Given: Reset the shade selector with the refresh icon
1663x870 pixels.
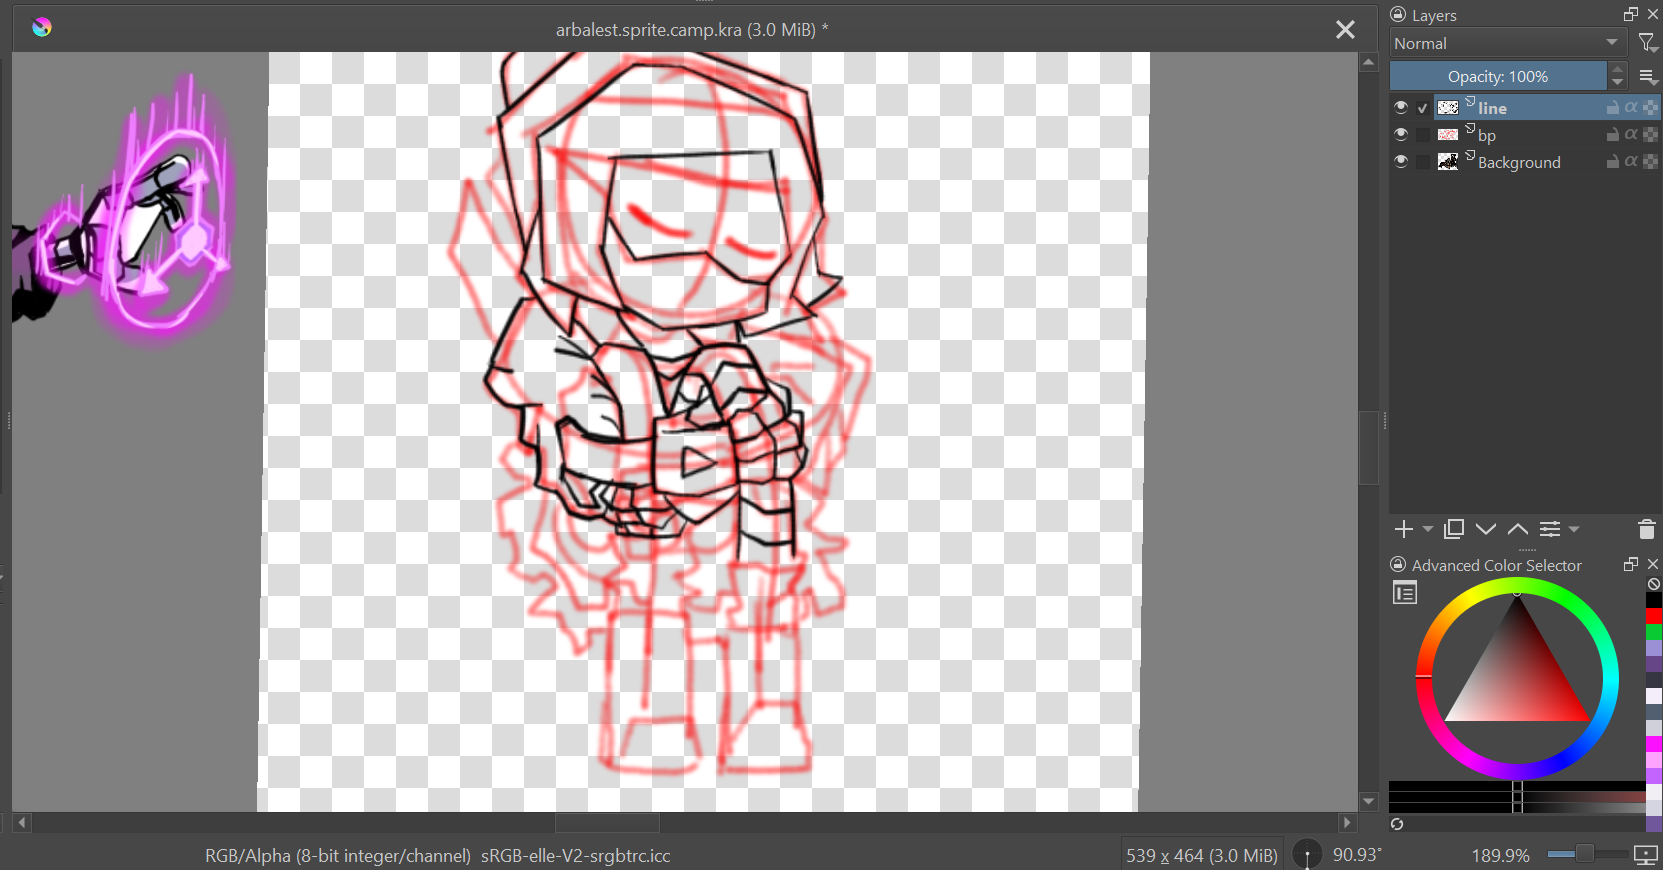Looking at the screenshot, I should tap(1397, 824).
